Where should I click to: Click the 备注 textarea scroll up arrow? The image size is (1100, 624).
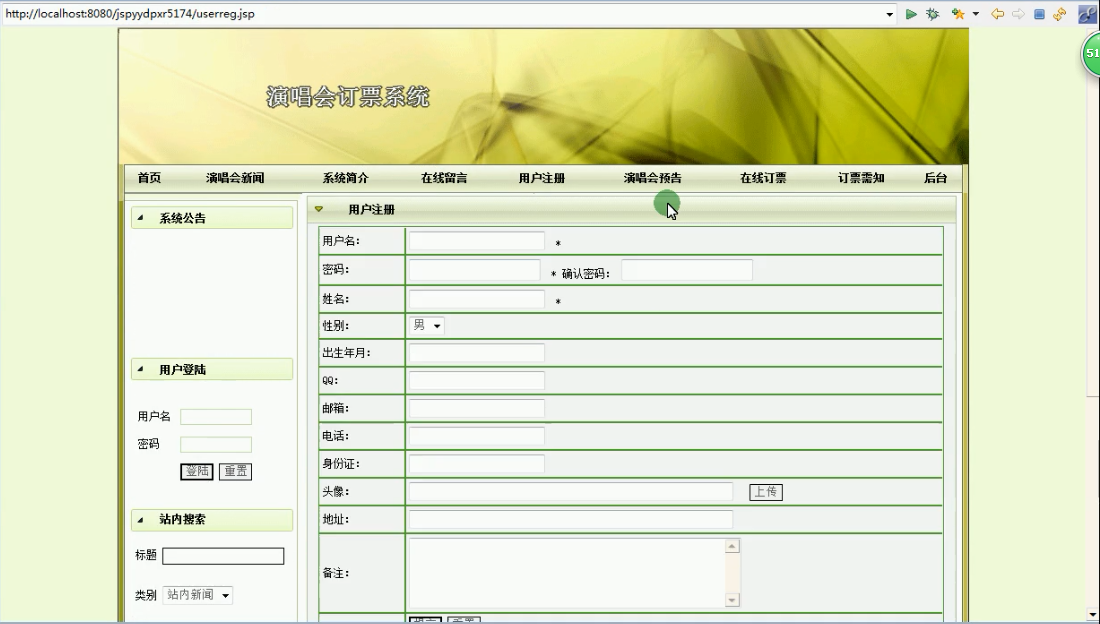(732, 545)
